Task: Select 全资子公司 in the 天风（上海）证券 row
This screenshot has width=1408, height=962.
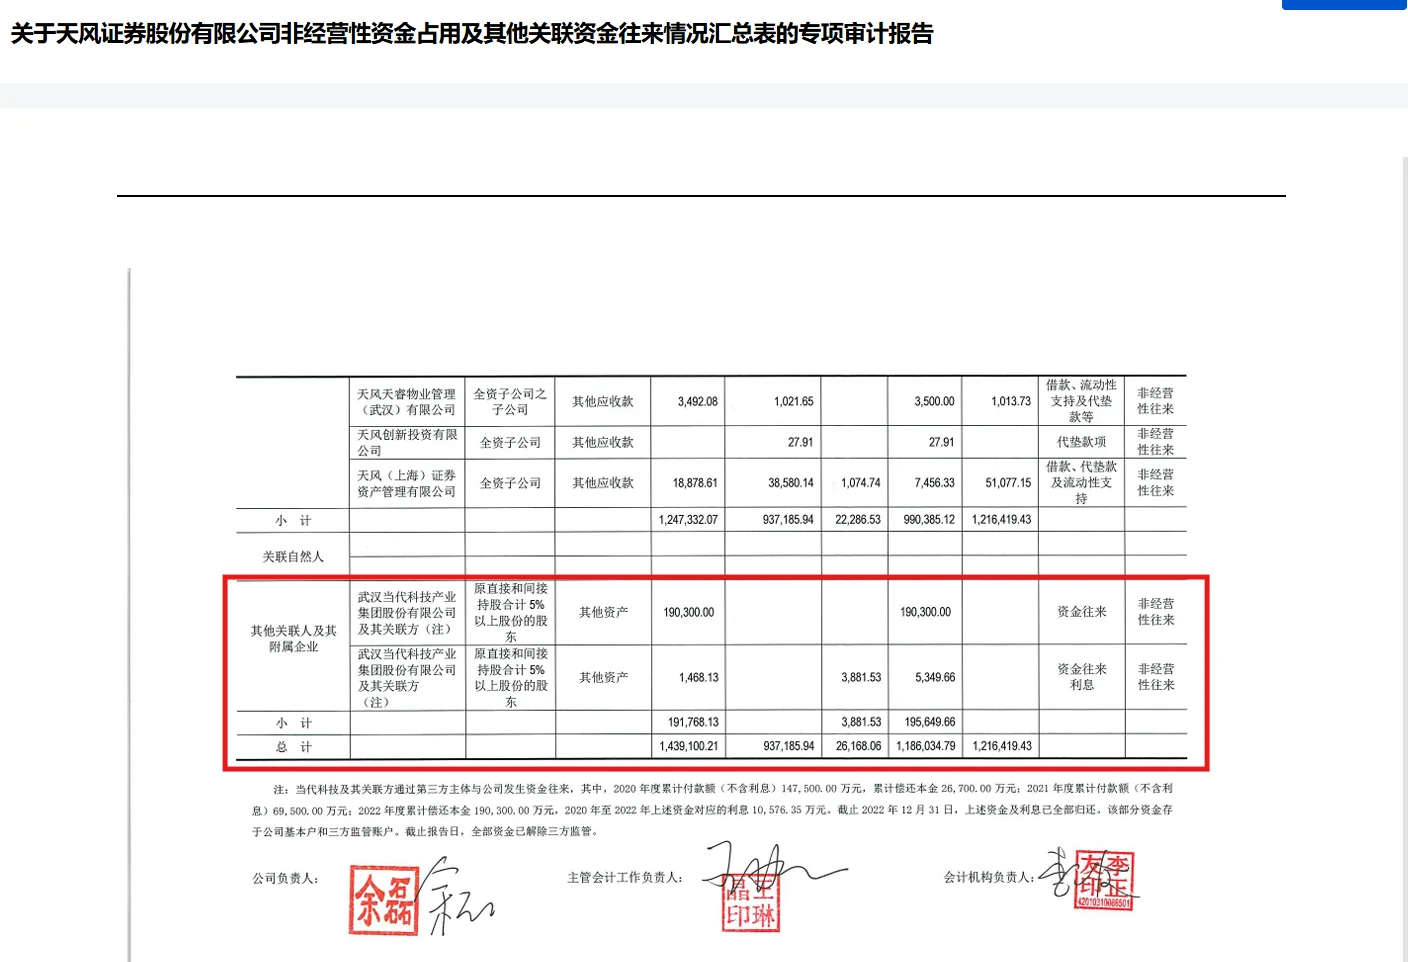Action: point(510,483)
